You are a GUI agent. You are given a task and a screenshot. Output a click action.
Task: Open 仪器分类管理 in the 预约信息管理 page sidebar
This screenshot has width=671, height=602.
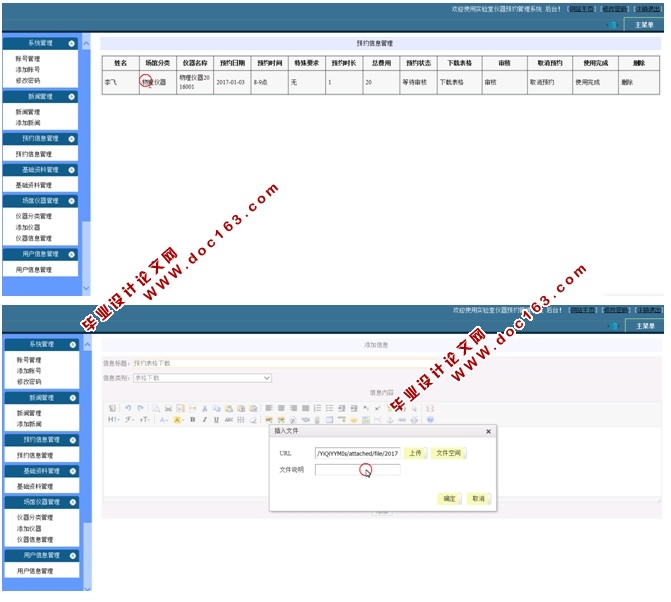tap(34, 216)
